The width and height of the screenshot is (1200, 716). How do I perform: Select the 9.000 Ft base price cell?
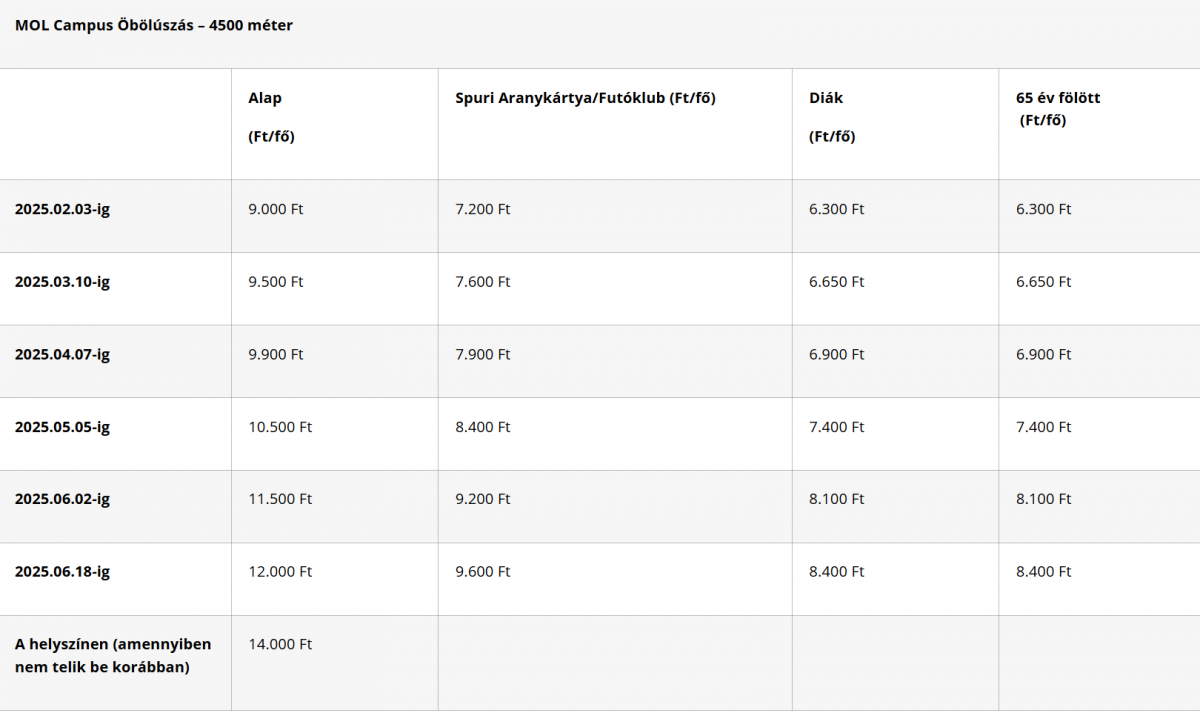click(x=276, y=209)
